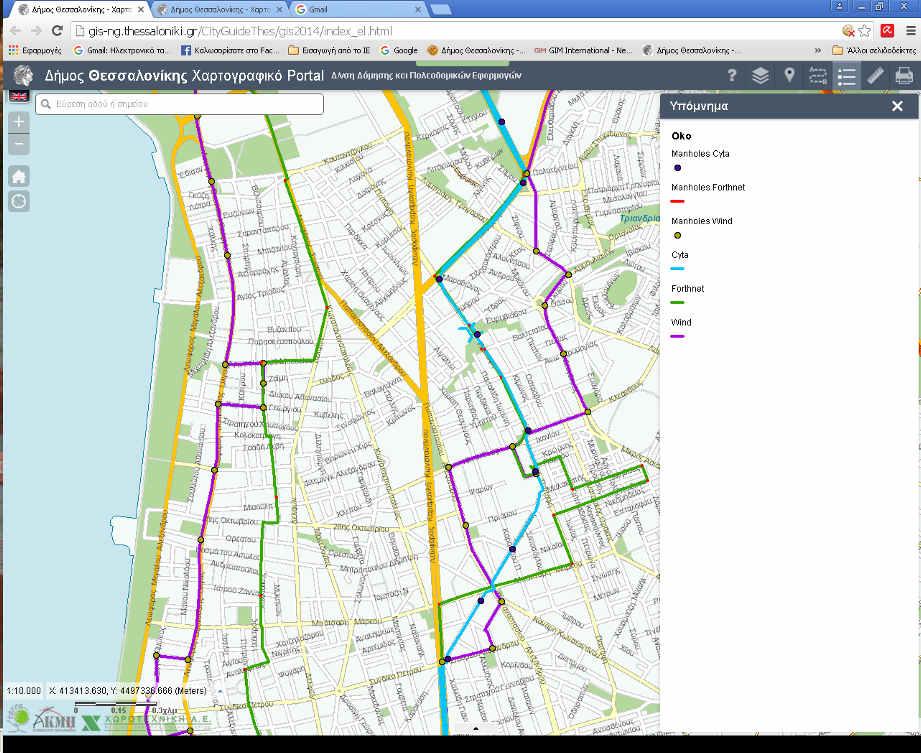Expand hidden bookmarks with the chevron
The height and width of the screenshot is (753, 921).
(818, 51)
